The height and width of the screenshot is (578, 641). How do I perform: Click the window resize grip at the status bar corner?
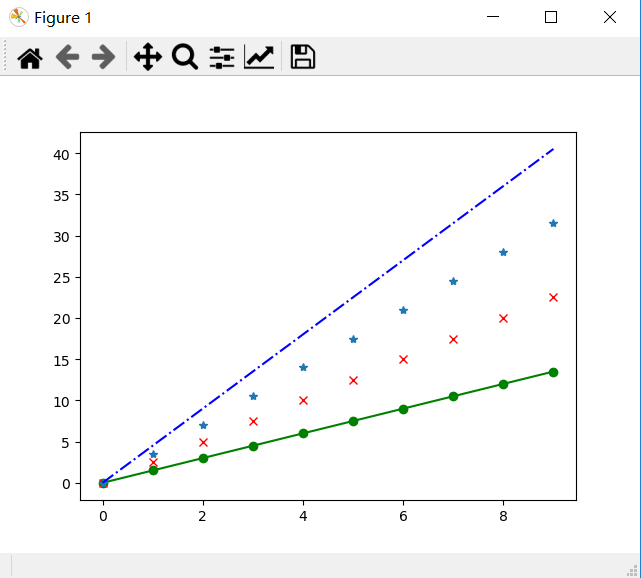click(632, 571)
